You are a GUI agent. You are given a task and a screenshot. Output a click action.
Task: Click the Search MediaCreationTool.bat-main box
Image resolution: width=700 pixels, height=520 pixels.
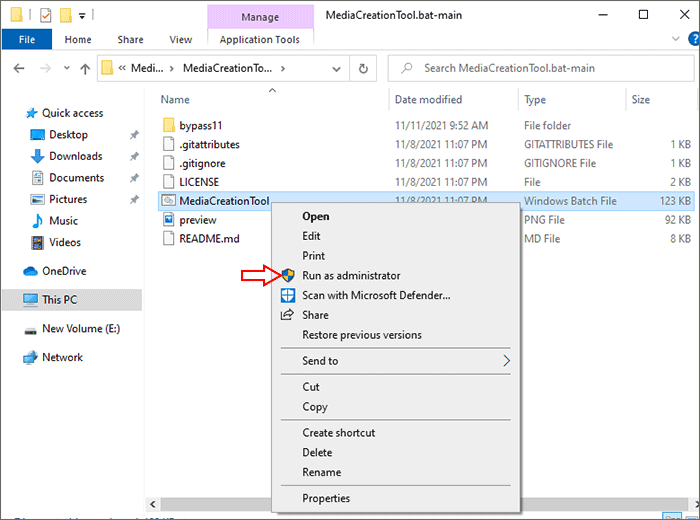pyautogui.click(x=541, y=68)
